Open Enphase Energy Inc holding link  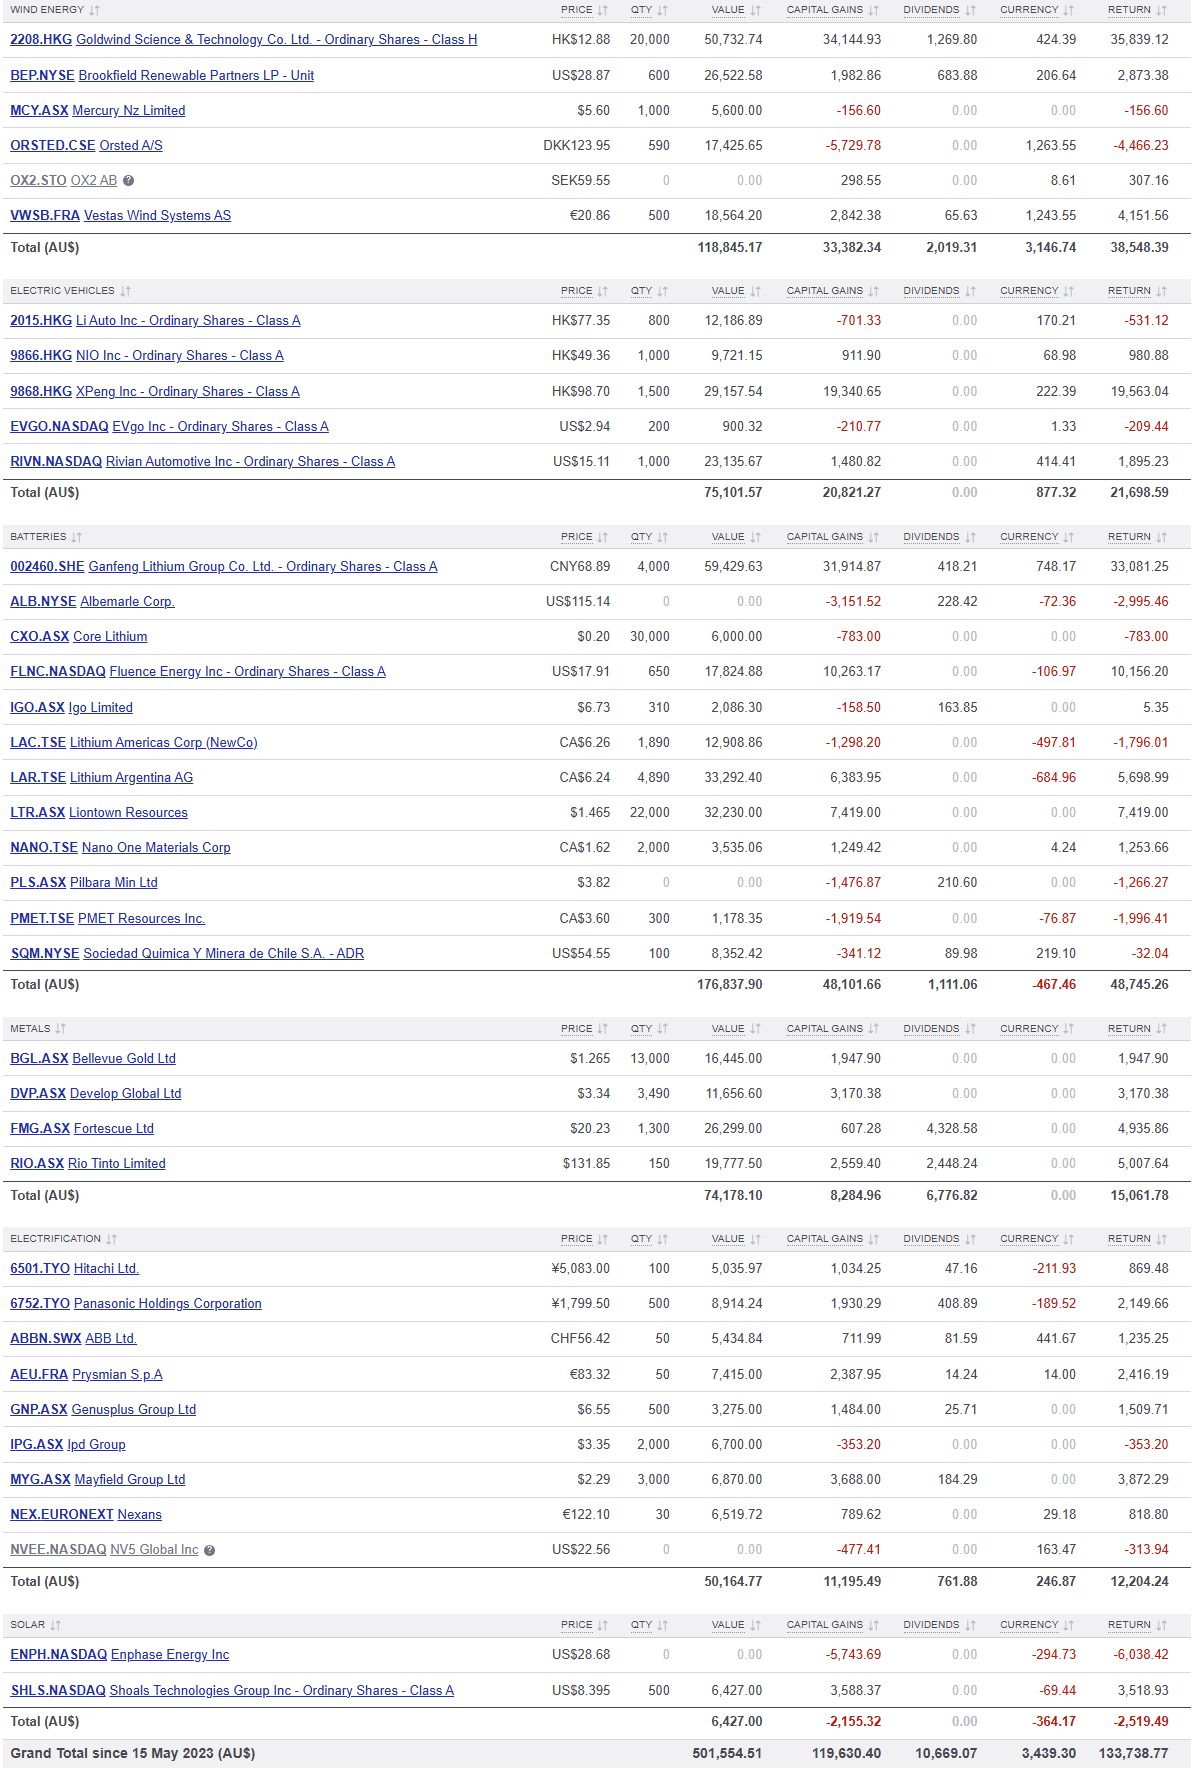169,1655
